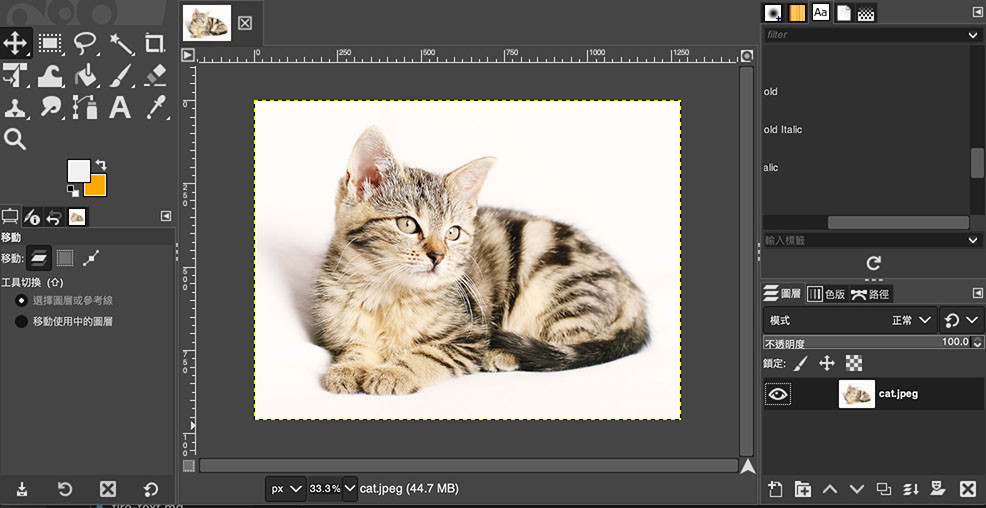Open the Brushes tab
The image size is (986, 508).
(x=773, y=13)
